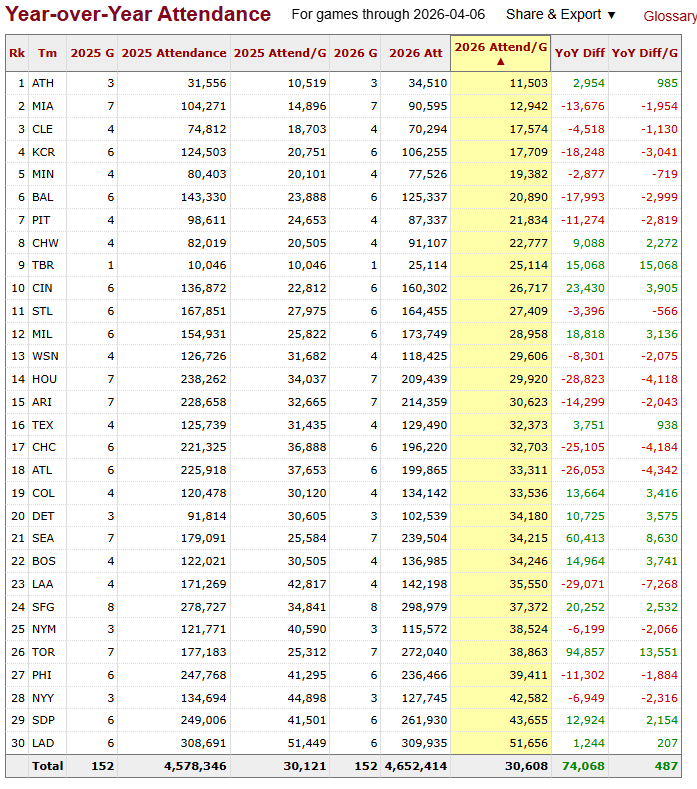
Task: Sort by 2025 Attend/G column header
Action: [279, 53]
